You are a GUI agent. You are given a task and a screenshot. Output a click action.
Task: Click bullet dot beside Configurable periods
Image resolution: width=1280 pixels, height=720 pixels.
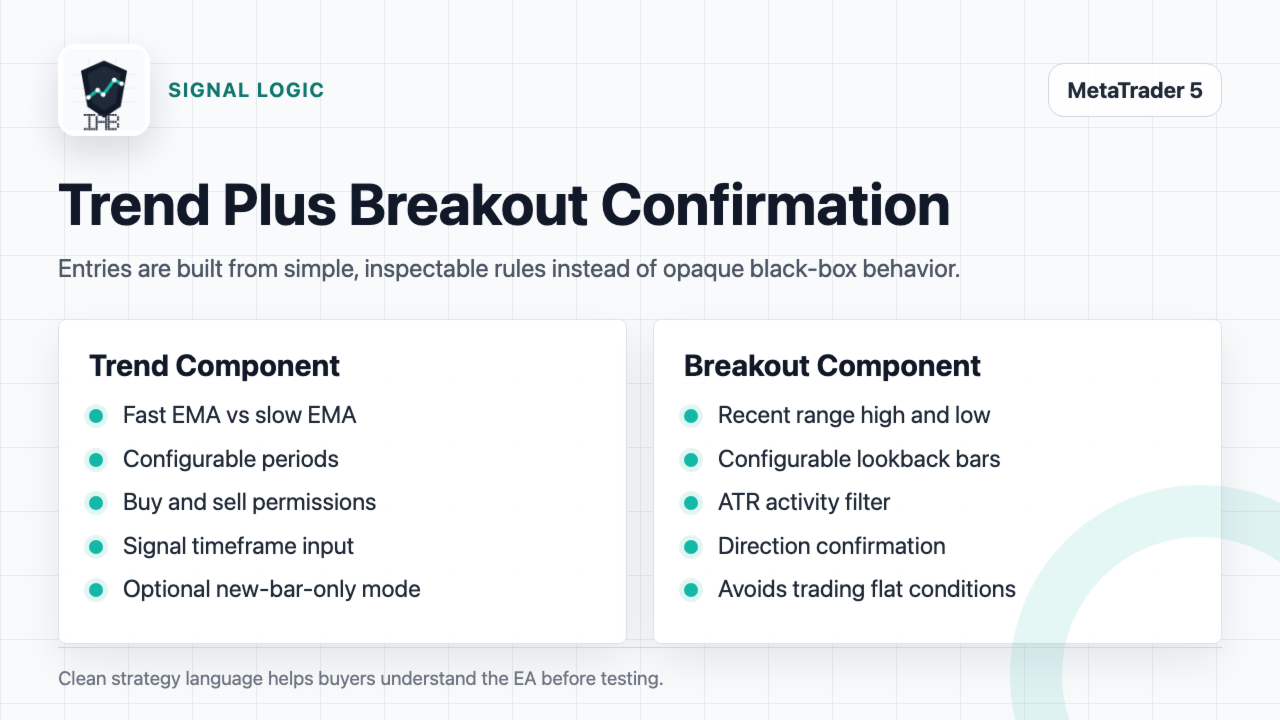coord(96,460)
